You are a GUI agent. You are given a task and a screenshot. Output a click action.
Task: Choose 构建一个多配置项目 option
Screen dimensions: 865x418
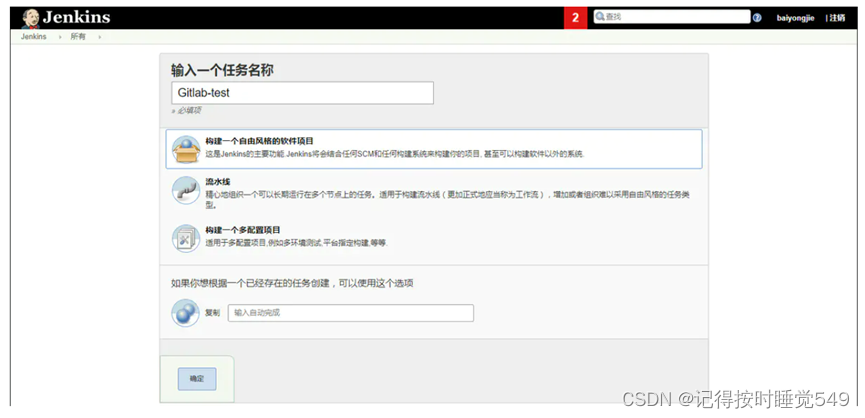tap(243, 229)
